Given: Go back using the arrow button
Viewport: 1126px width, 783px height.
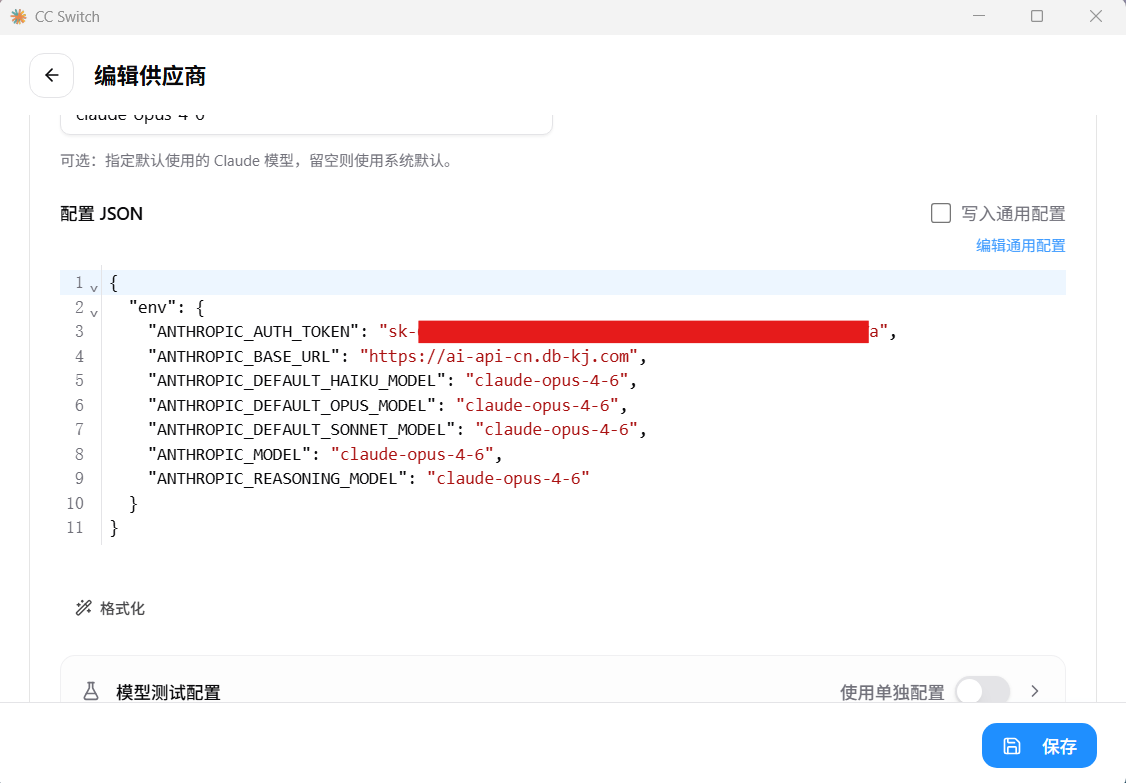Looking at the screenshot, I should click(x=52, y=75).
